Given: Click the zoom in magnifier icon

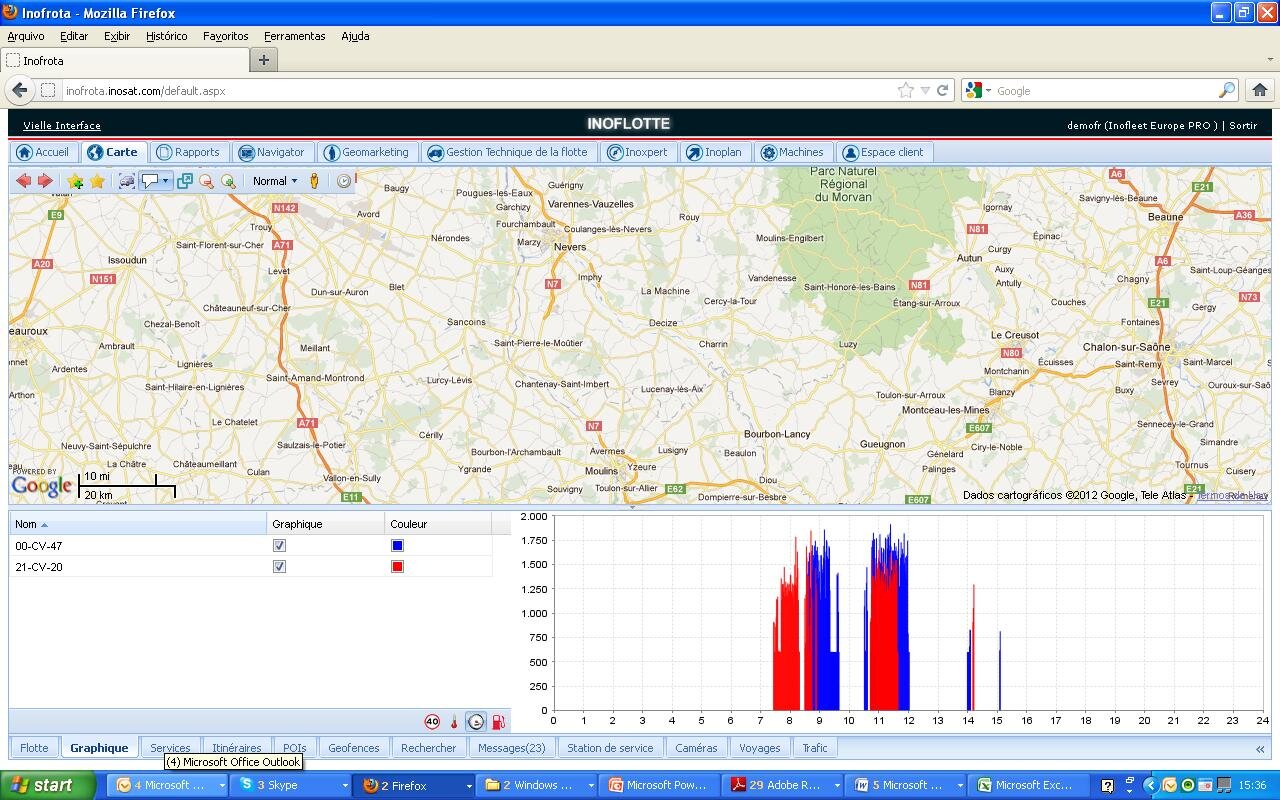Looking at the screenshot, I should (229, 181).
